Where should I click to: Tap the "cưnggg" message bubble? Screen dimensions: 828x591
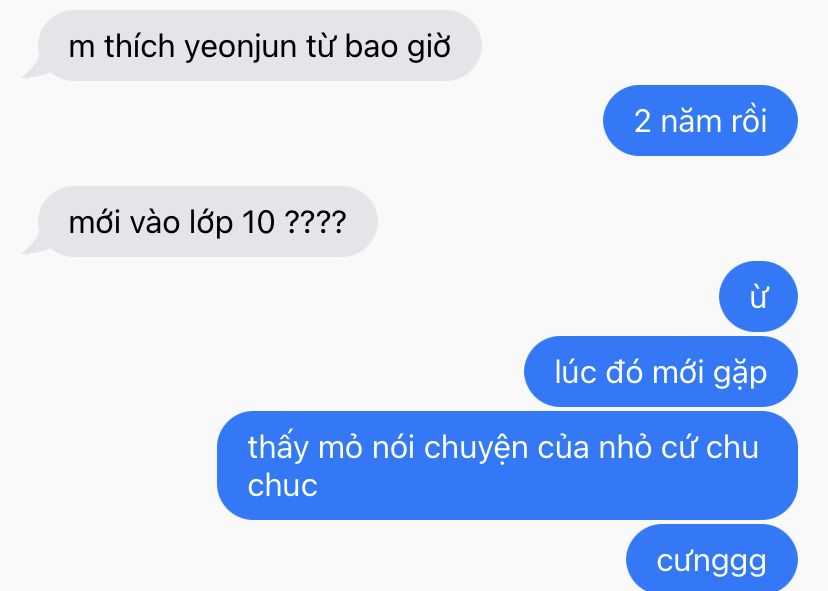point(712,558)
